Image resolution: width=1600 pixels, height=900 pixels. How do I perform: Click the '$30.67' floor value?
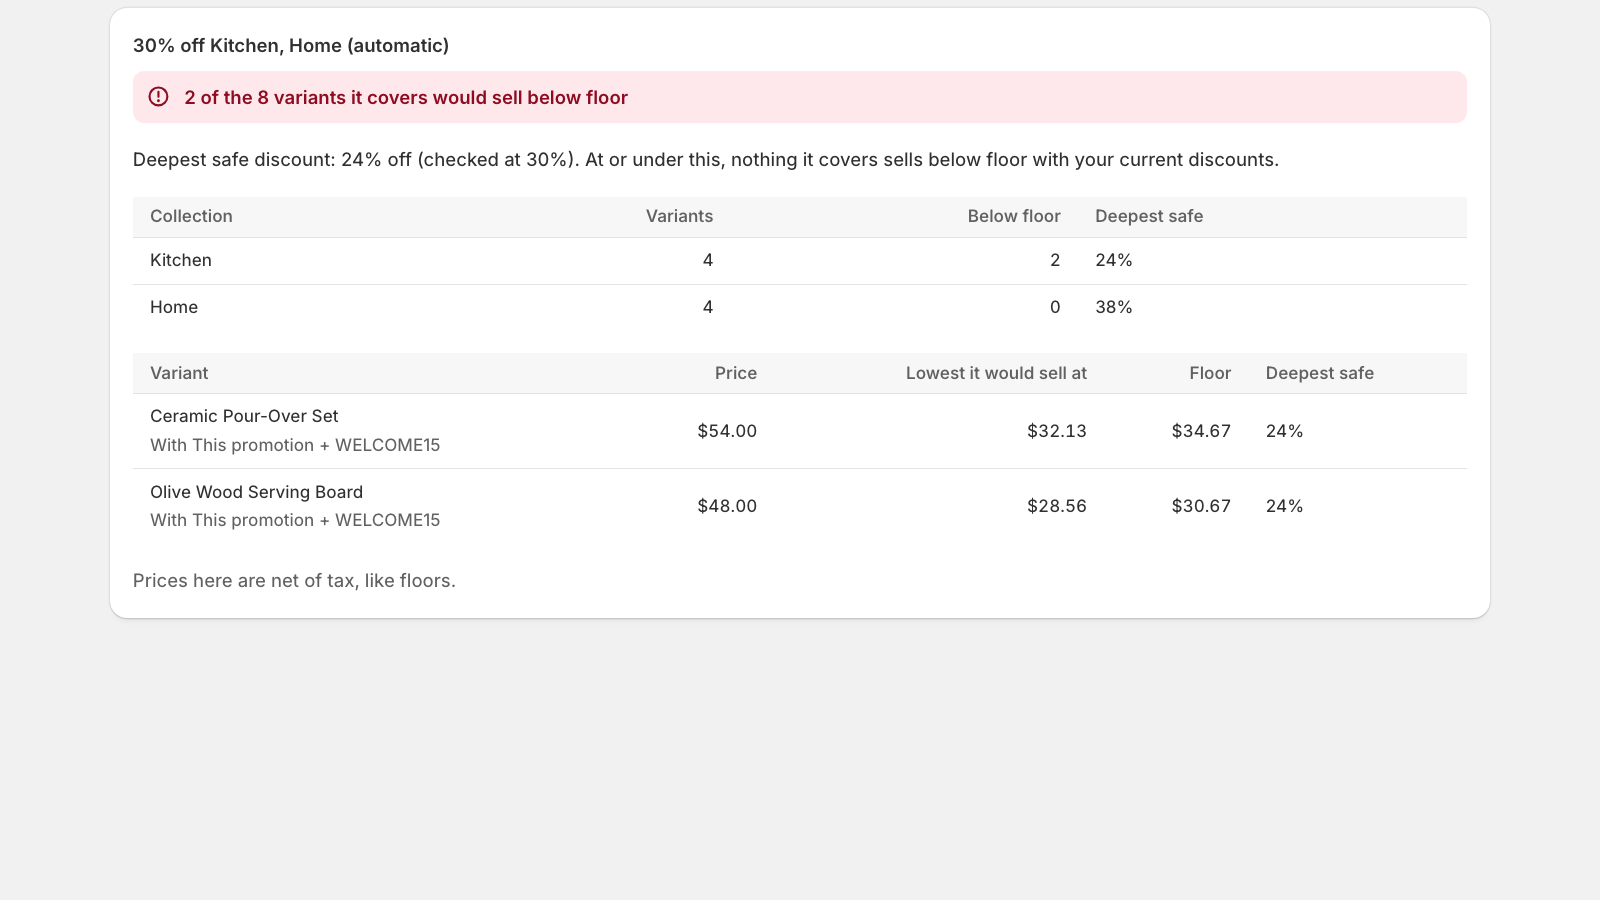(x=1201, y=506)
